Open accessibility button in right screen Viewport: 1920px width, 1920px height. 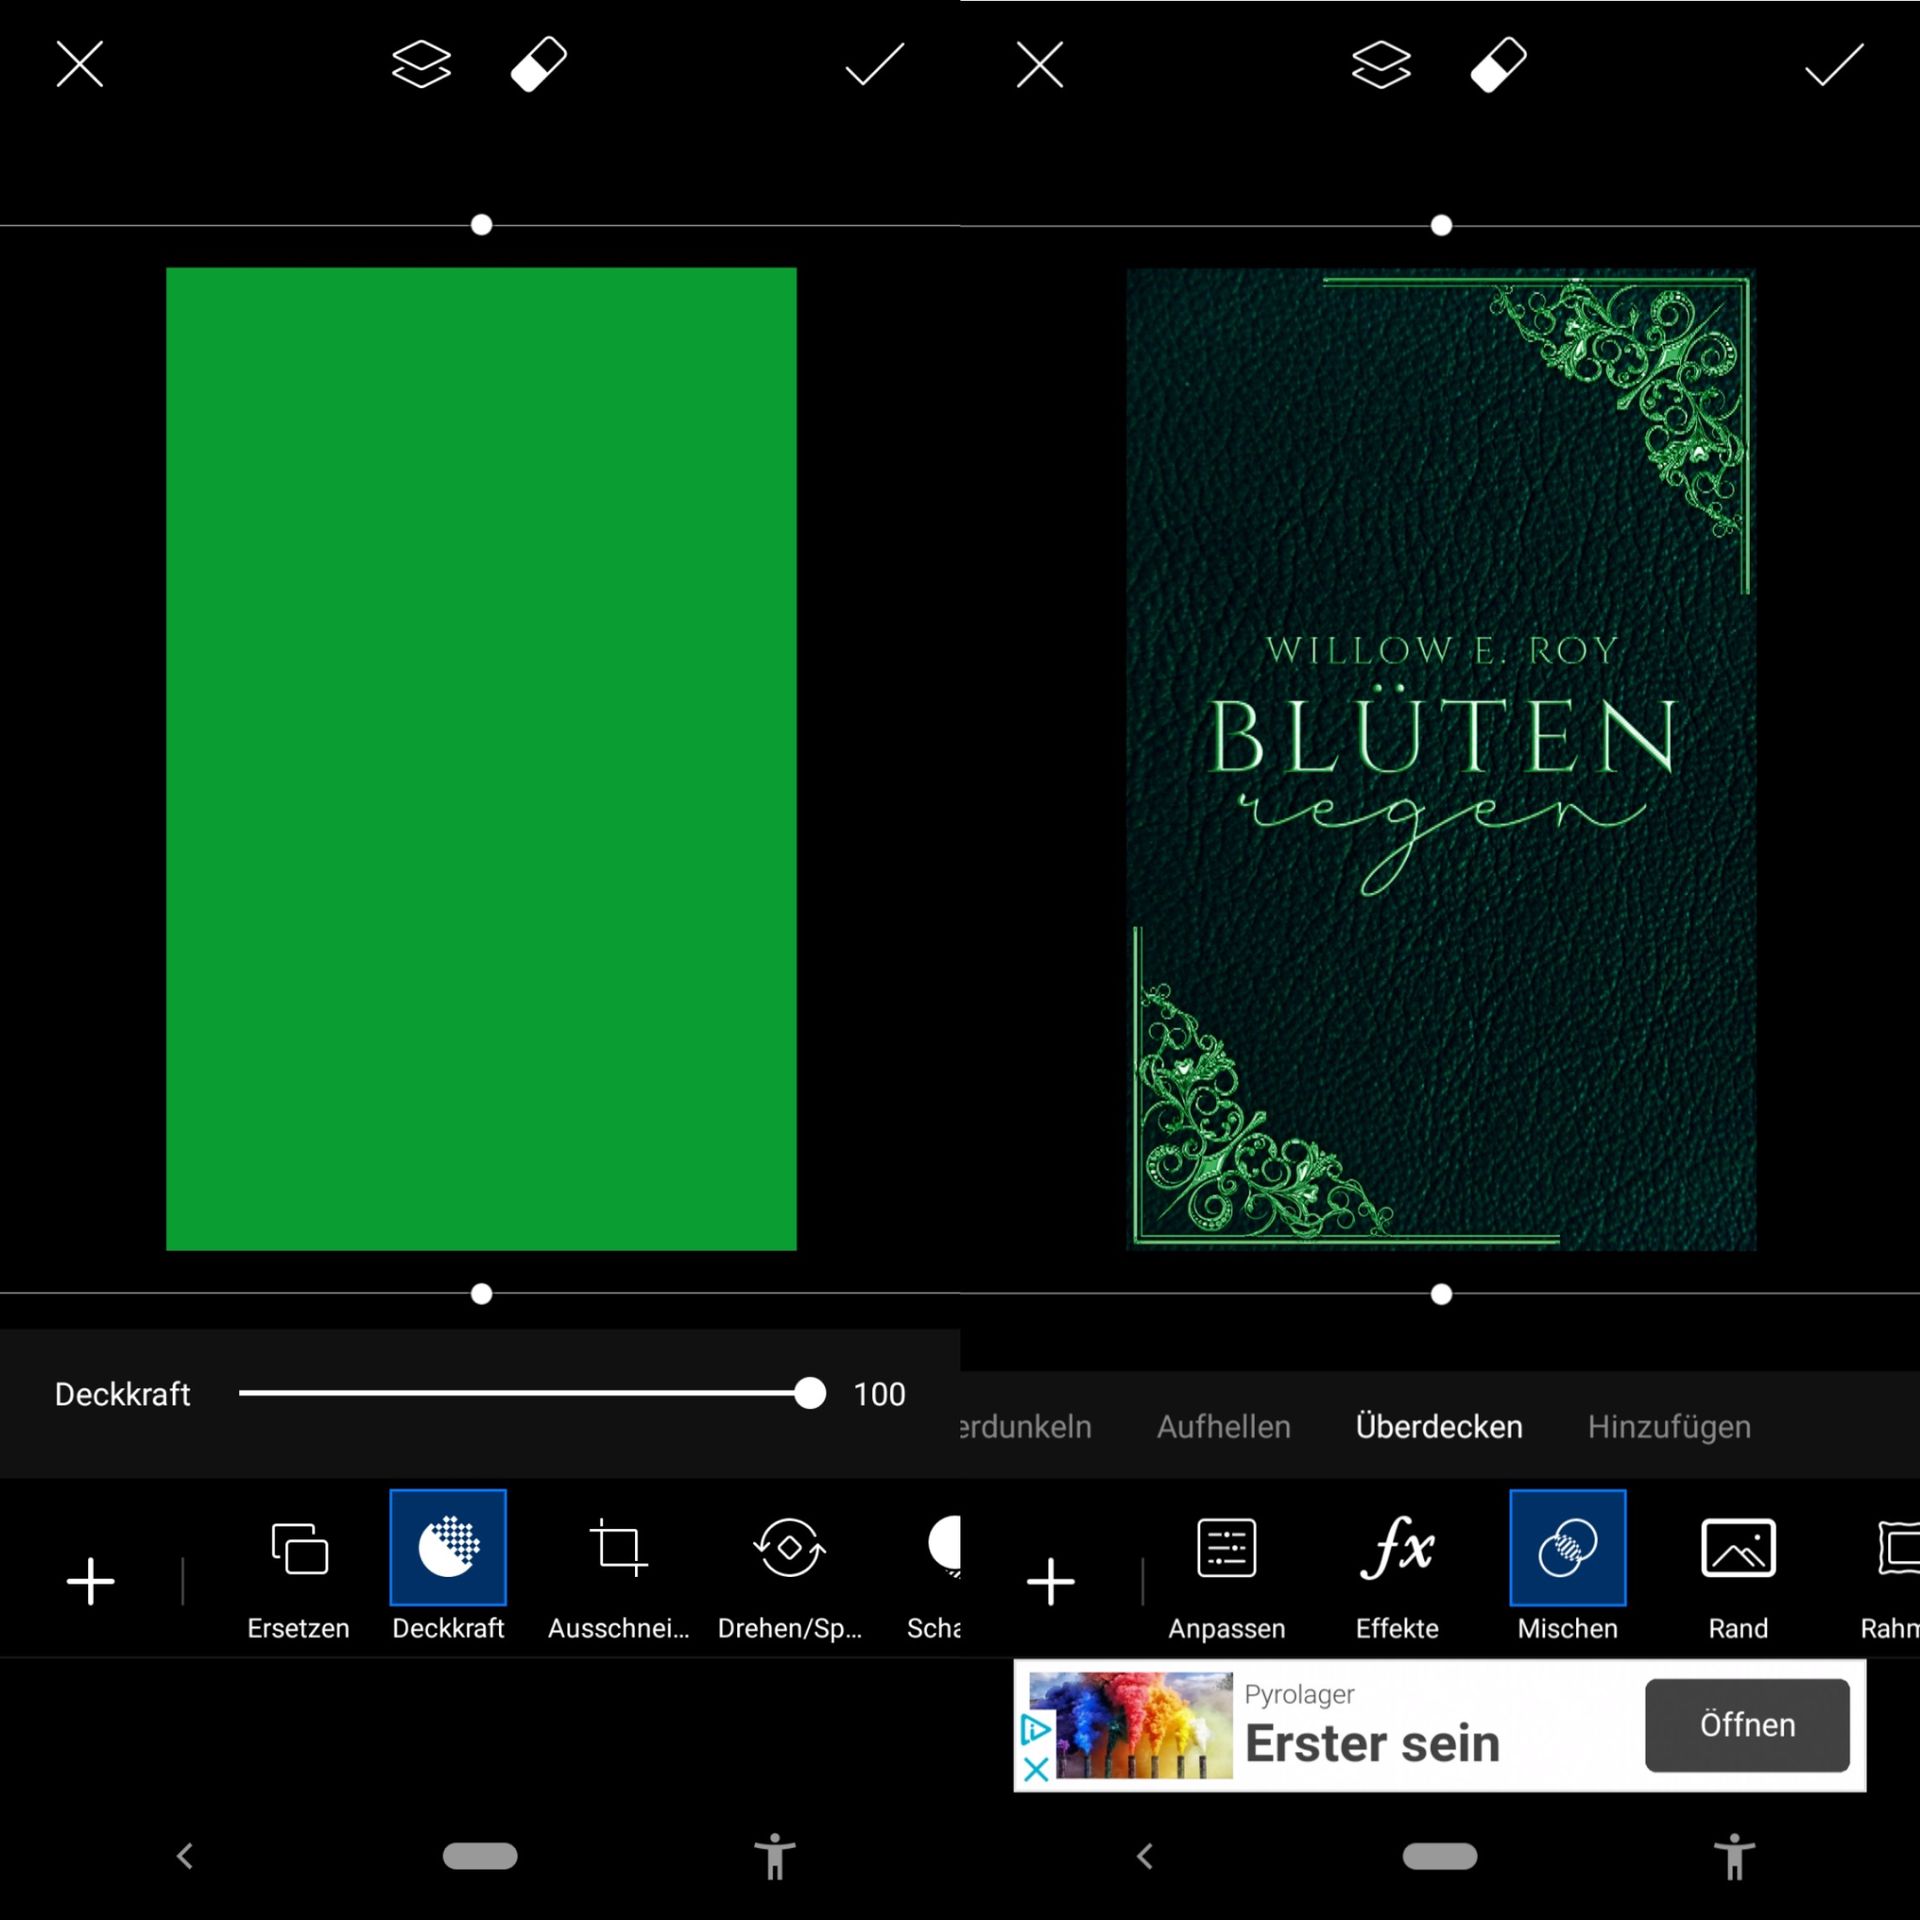tap(1735, 1857)
